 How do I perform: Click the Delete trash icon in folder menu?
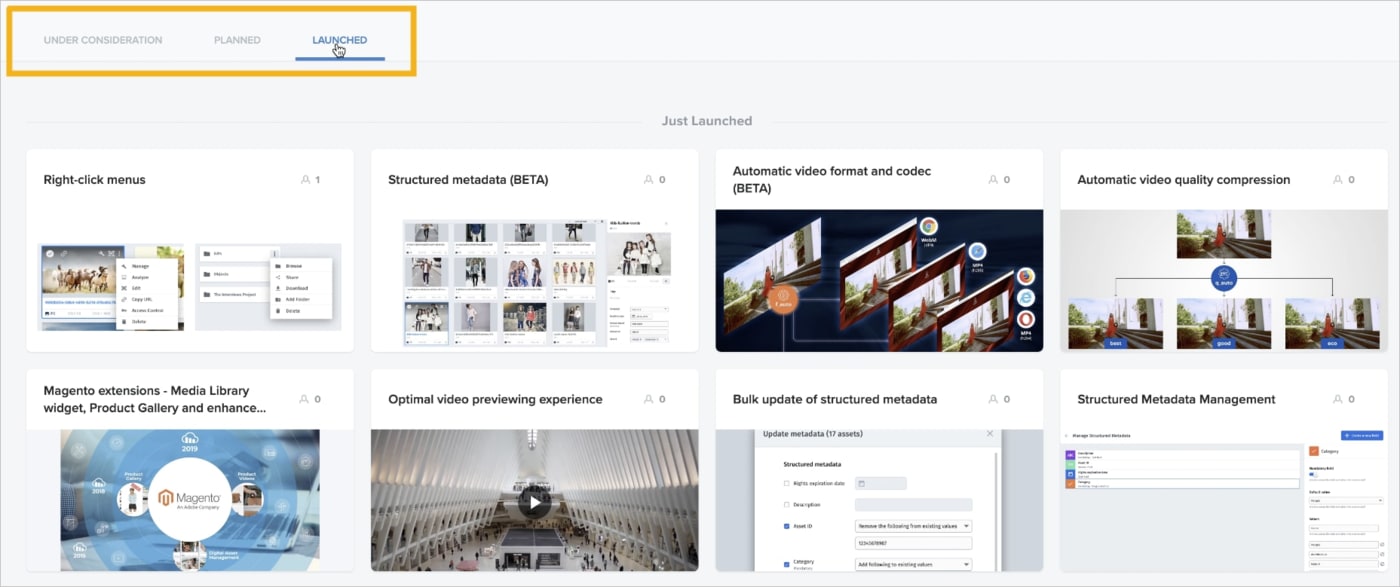tap(278, 311)
